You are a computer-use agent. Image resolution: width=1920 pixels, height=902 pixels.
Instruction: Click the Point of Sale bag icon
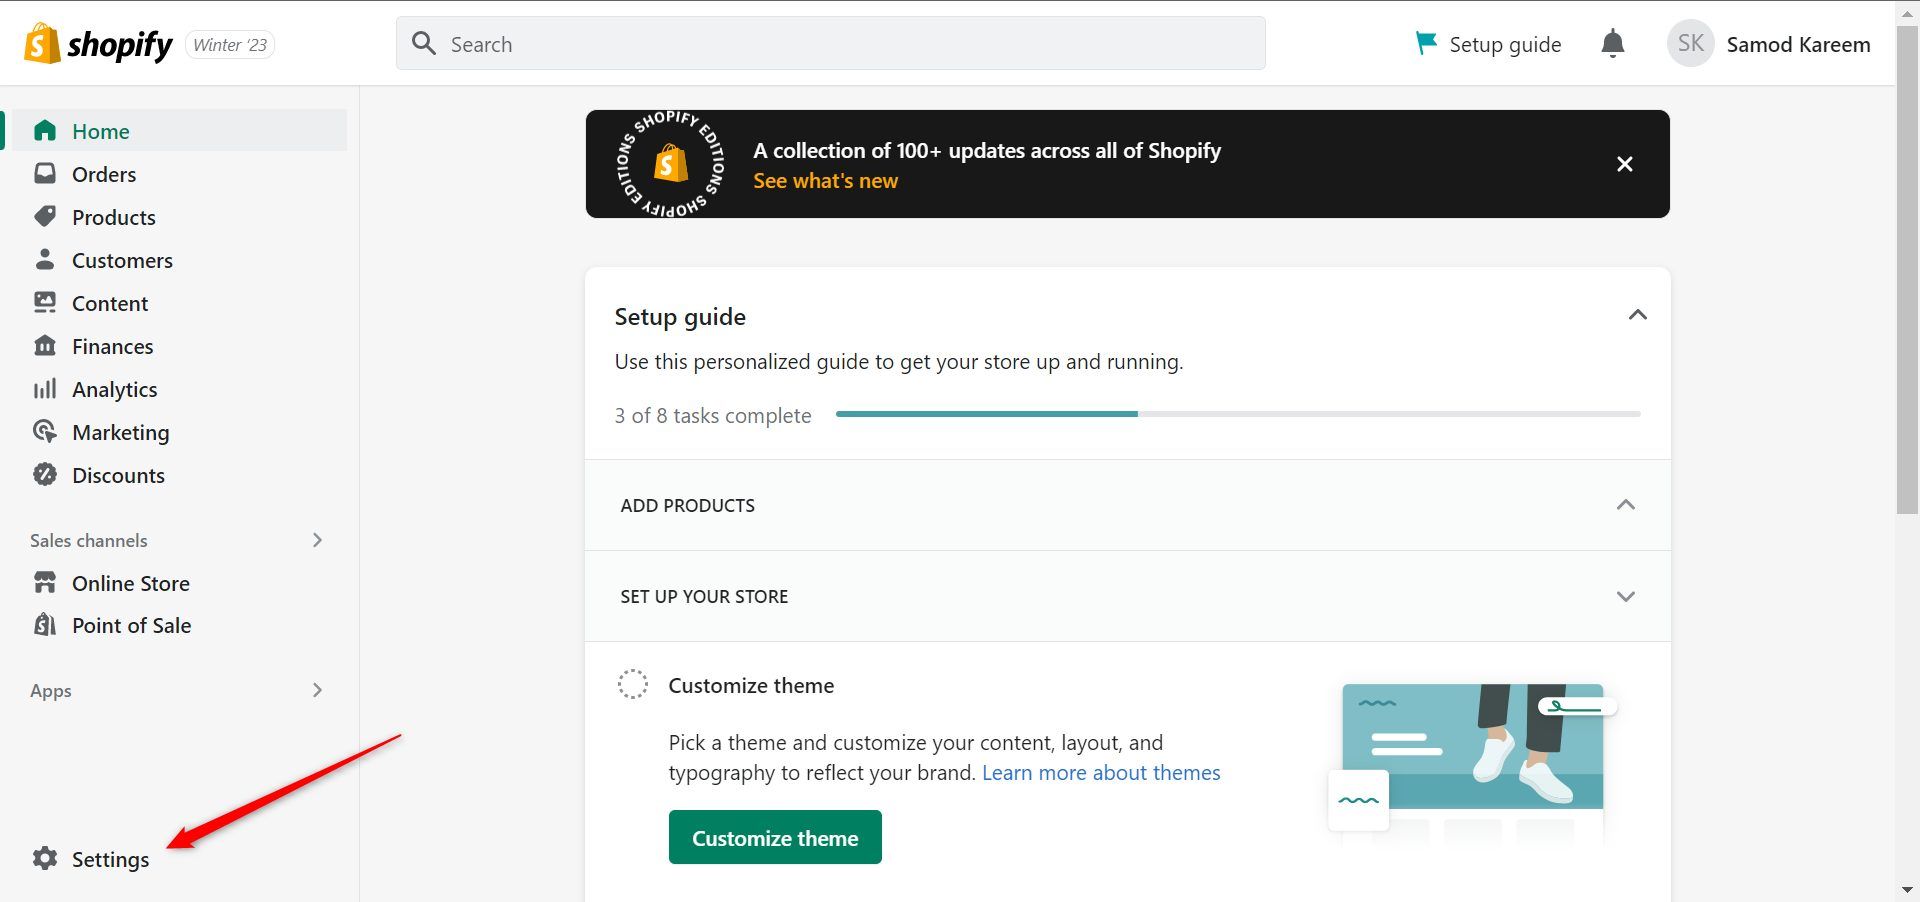(x=45, y=625)
